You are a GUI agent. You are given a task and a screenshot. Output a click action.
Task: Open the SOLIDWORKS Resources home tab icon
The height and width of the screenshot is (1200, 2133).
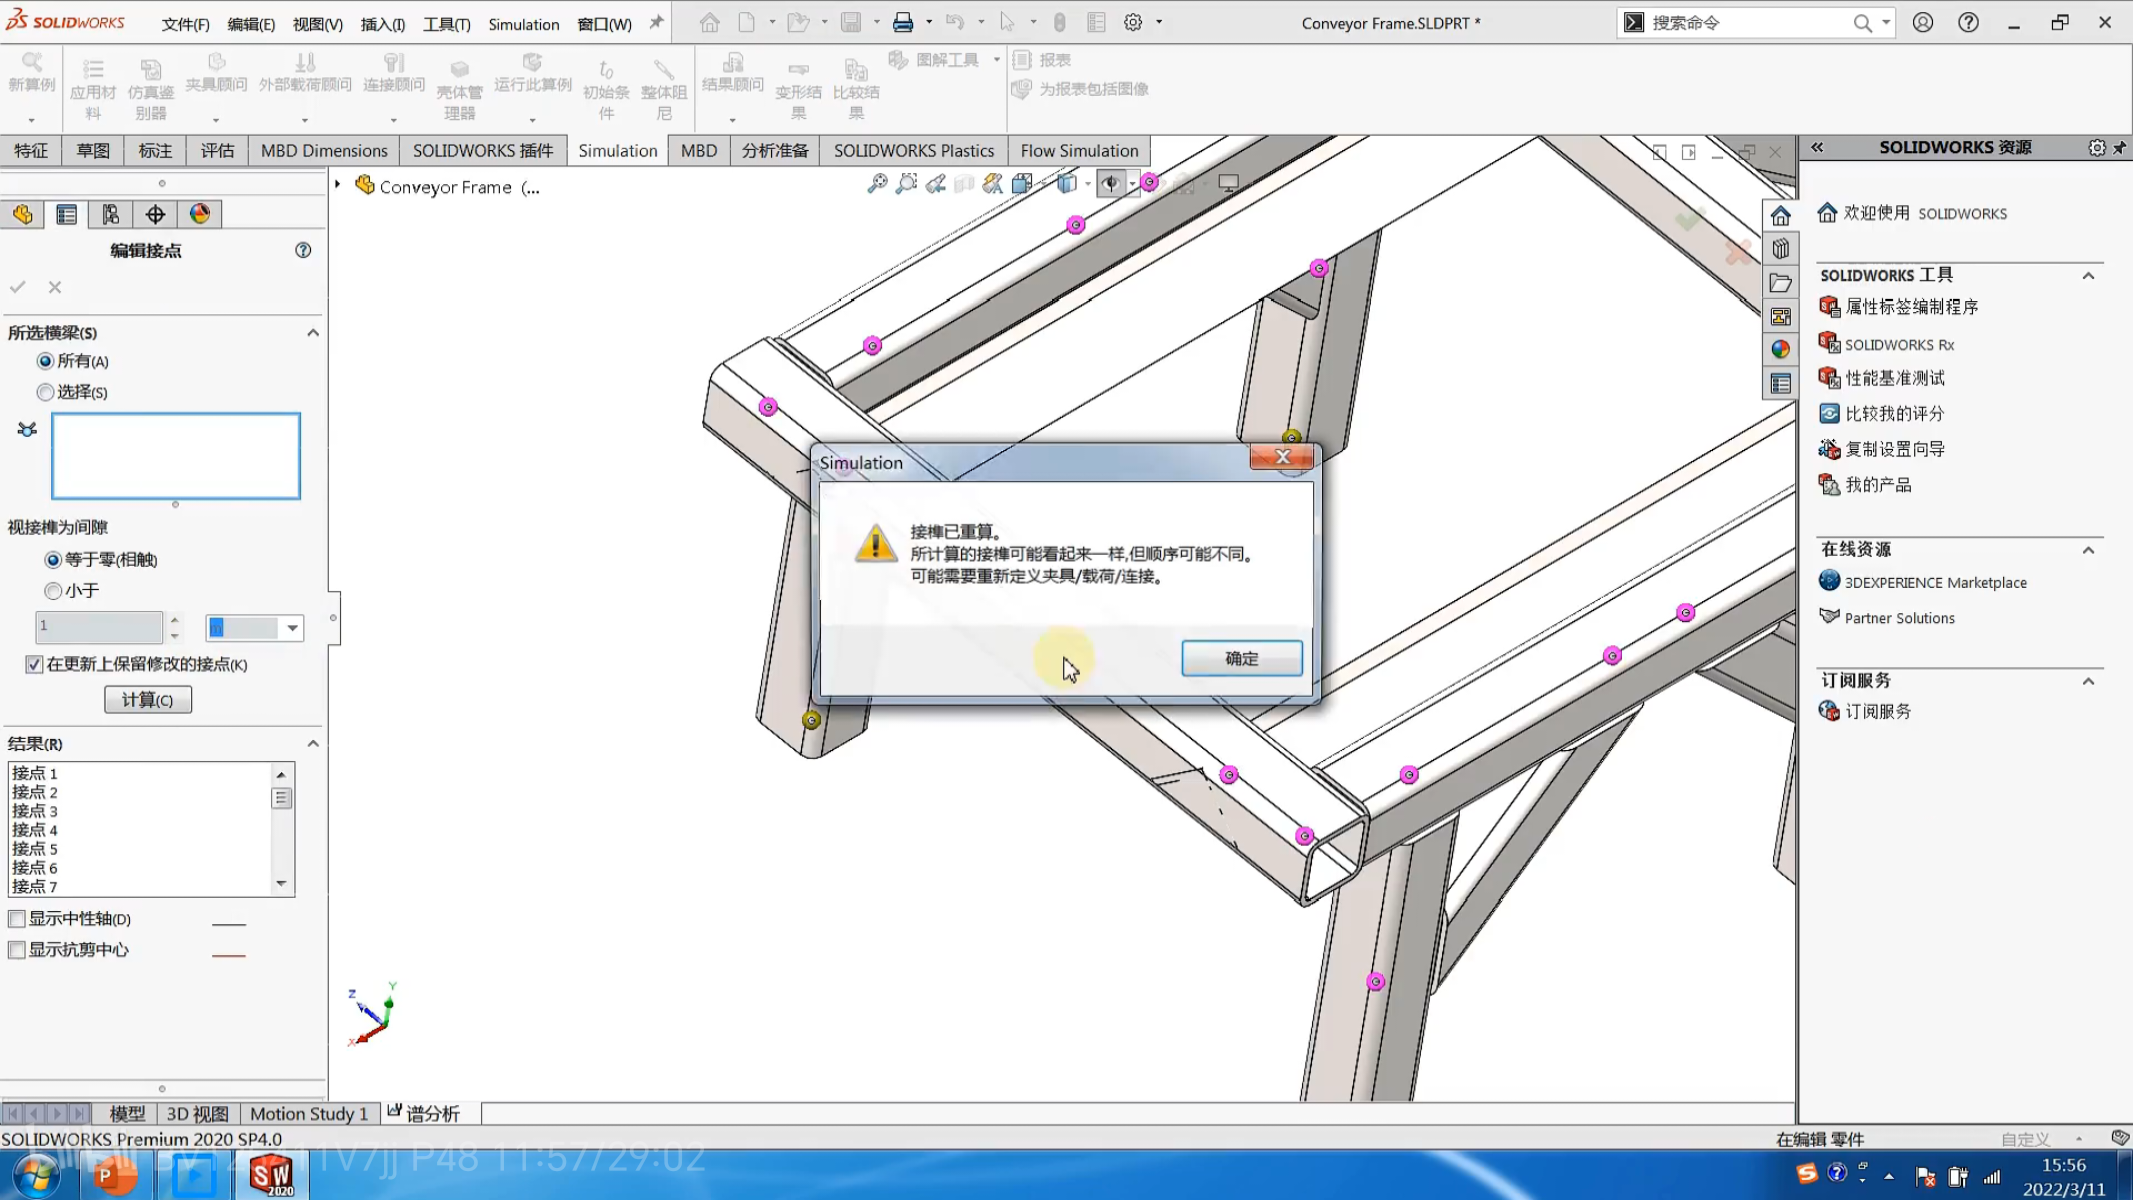[x=1780, y=216]
